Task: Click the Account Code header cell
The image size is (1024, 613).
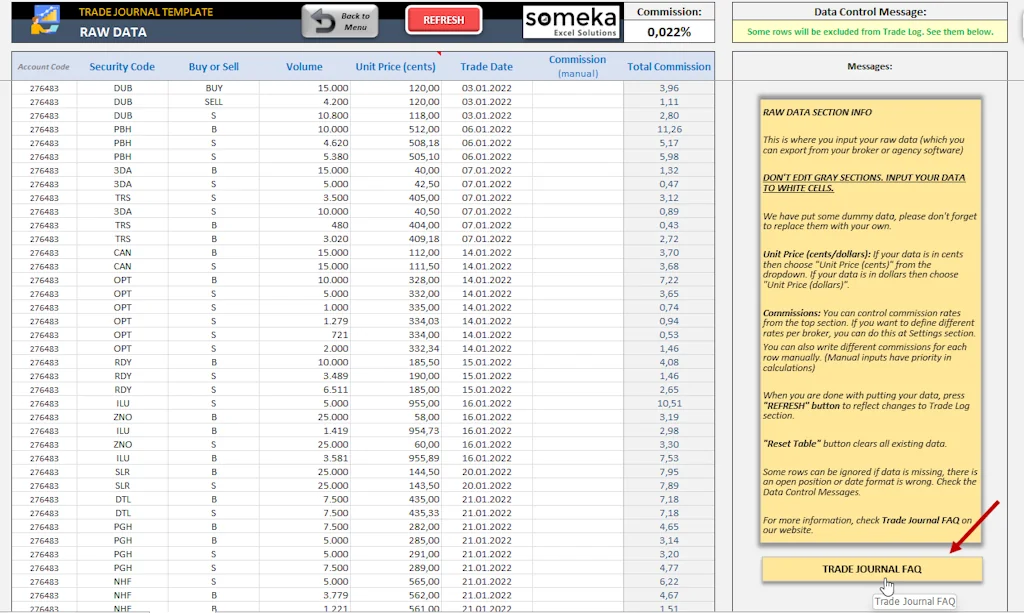Action: (44, 65)
